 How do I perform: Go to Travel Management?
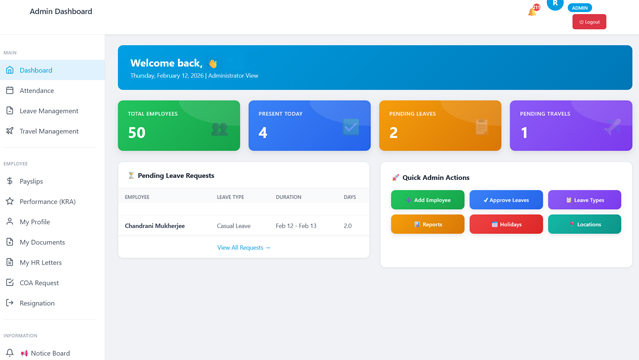click(x=52, y=131)
